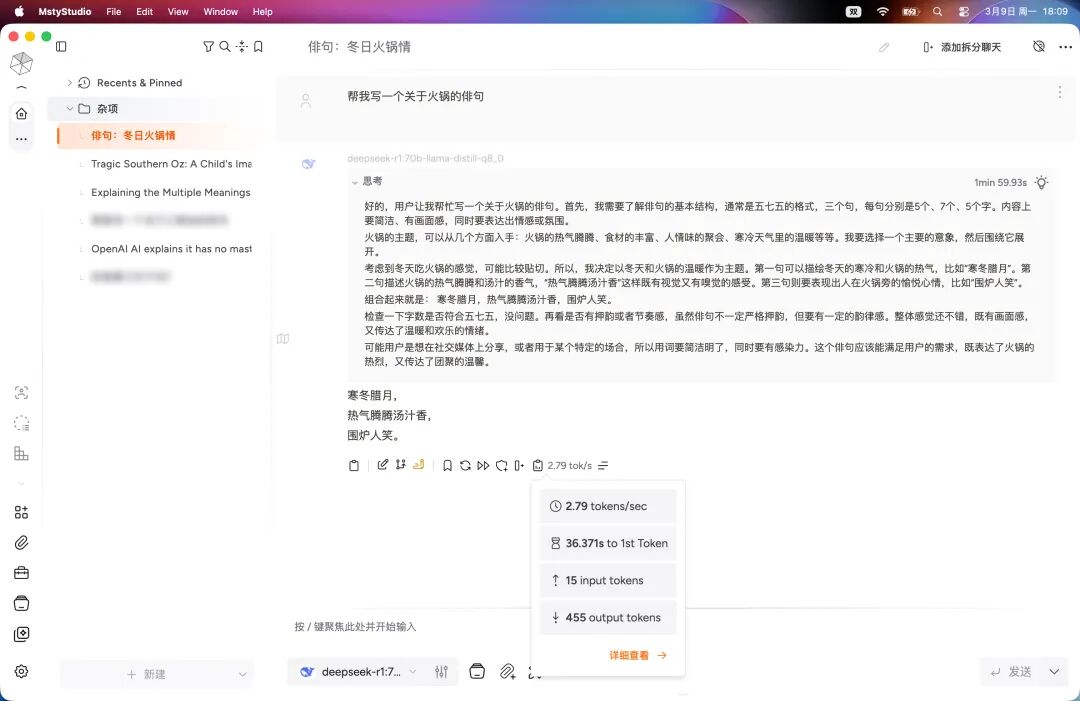Screen dimensions: 1080x701
Task: Click the edit message pencil icon
Action: [x=383, y=466]
